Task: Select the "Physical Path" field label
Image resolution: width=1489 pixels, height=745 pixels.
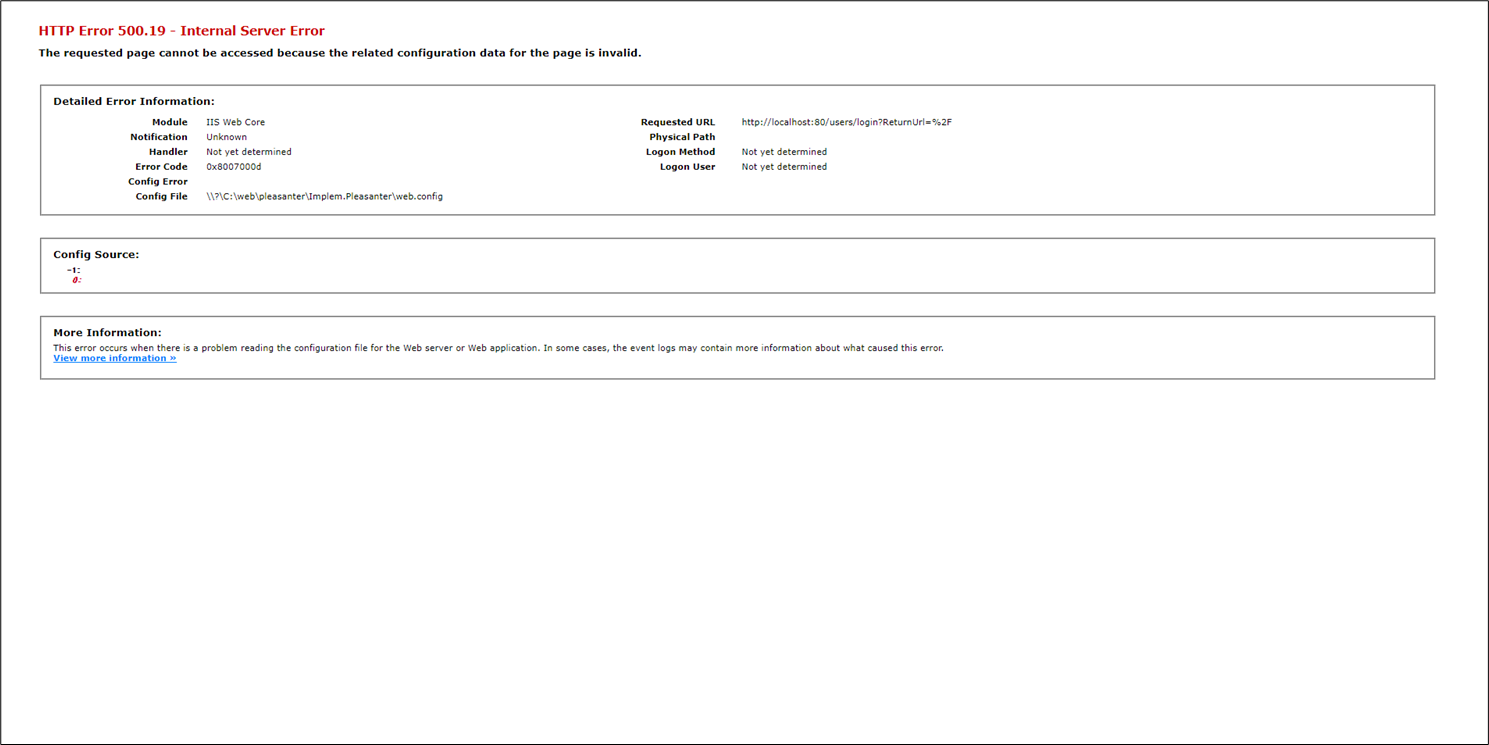Action: click(x=683, y=137)
